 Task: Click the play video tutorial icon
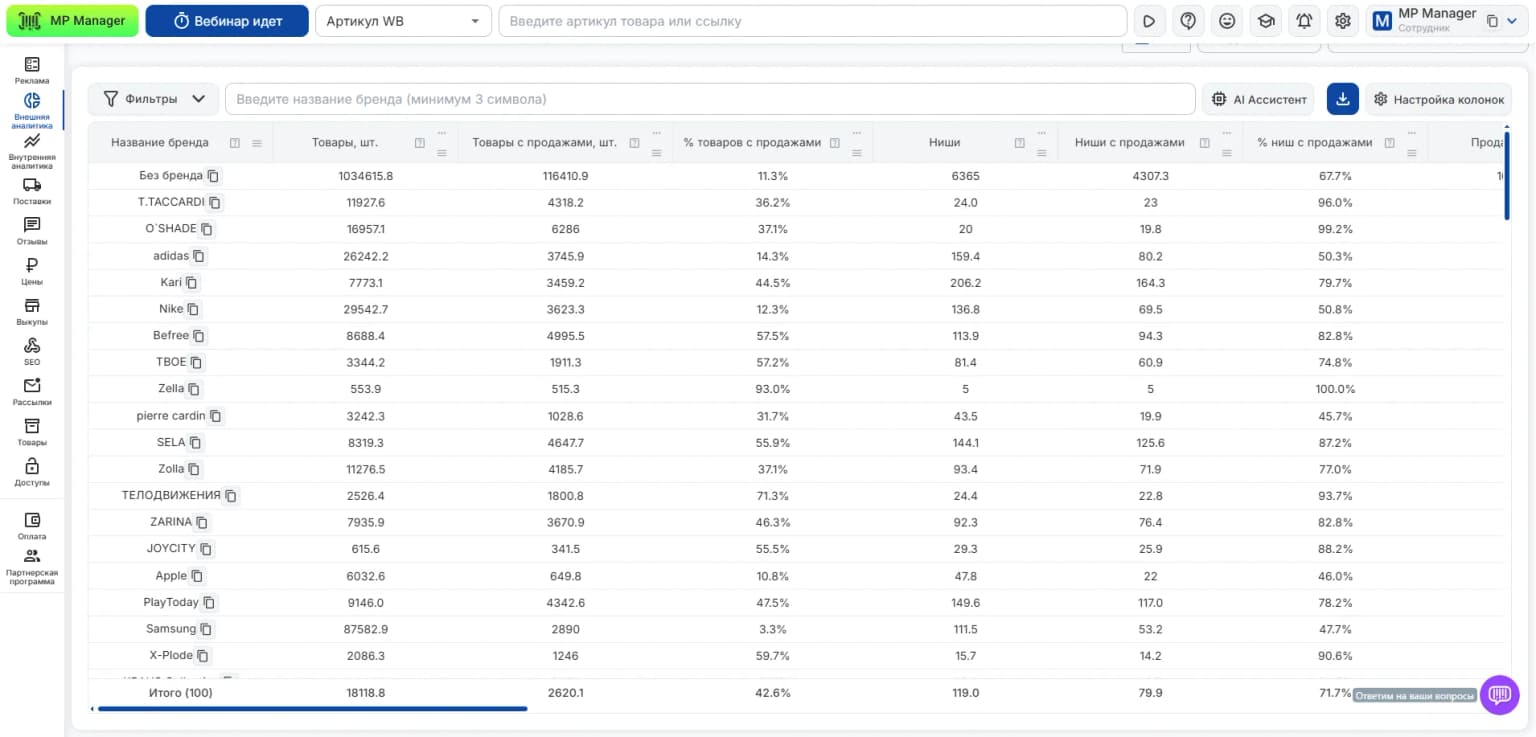coord(1149,21)
